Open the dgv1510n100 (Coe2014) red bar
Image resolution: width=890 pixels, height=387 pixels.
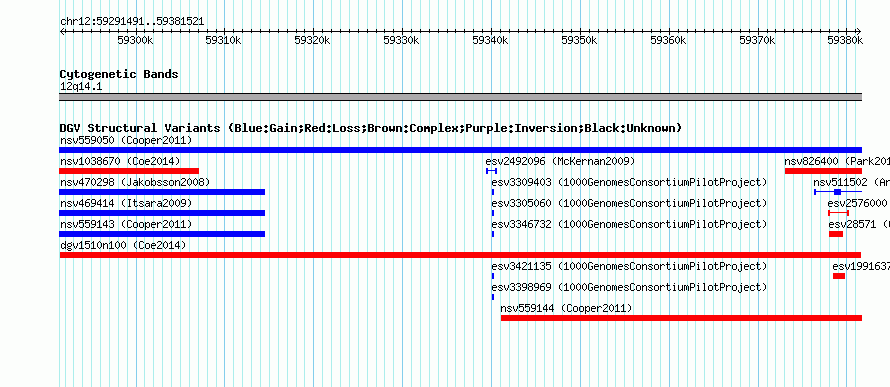tap(460, 255)
